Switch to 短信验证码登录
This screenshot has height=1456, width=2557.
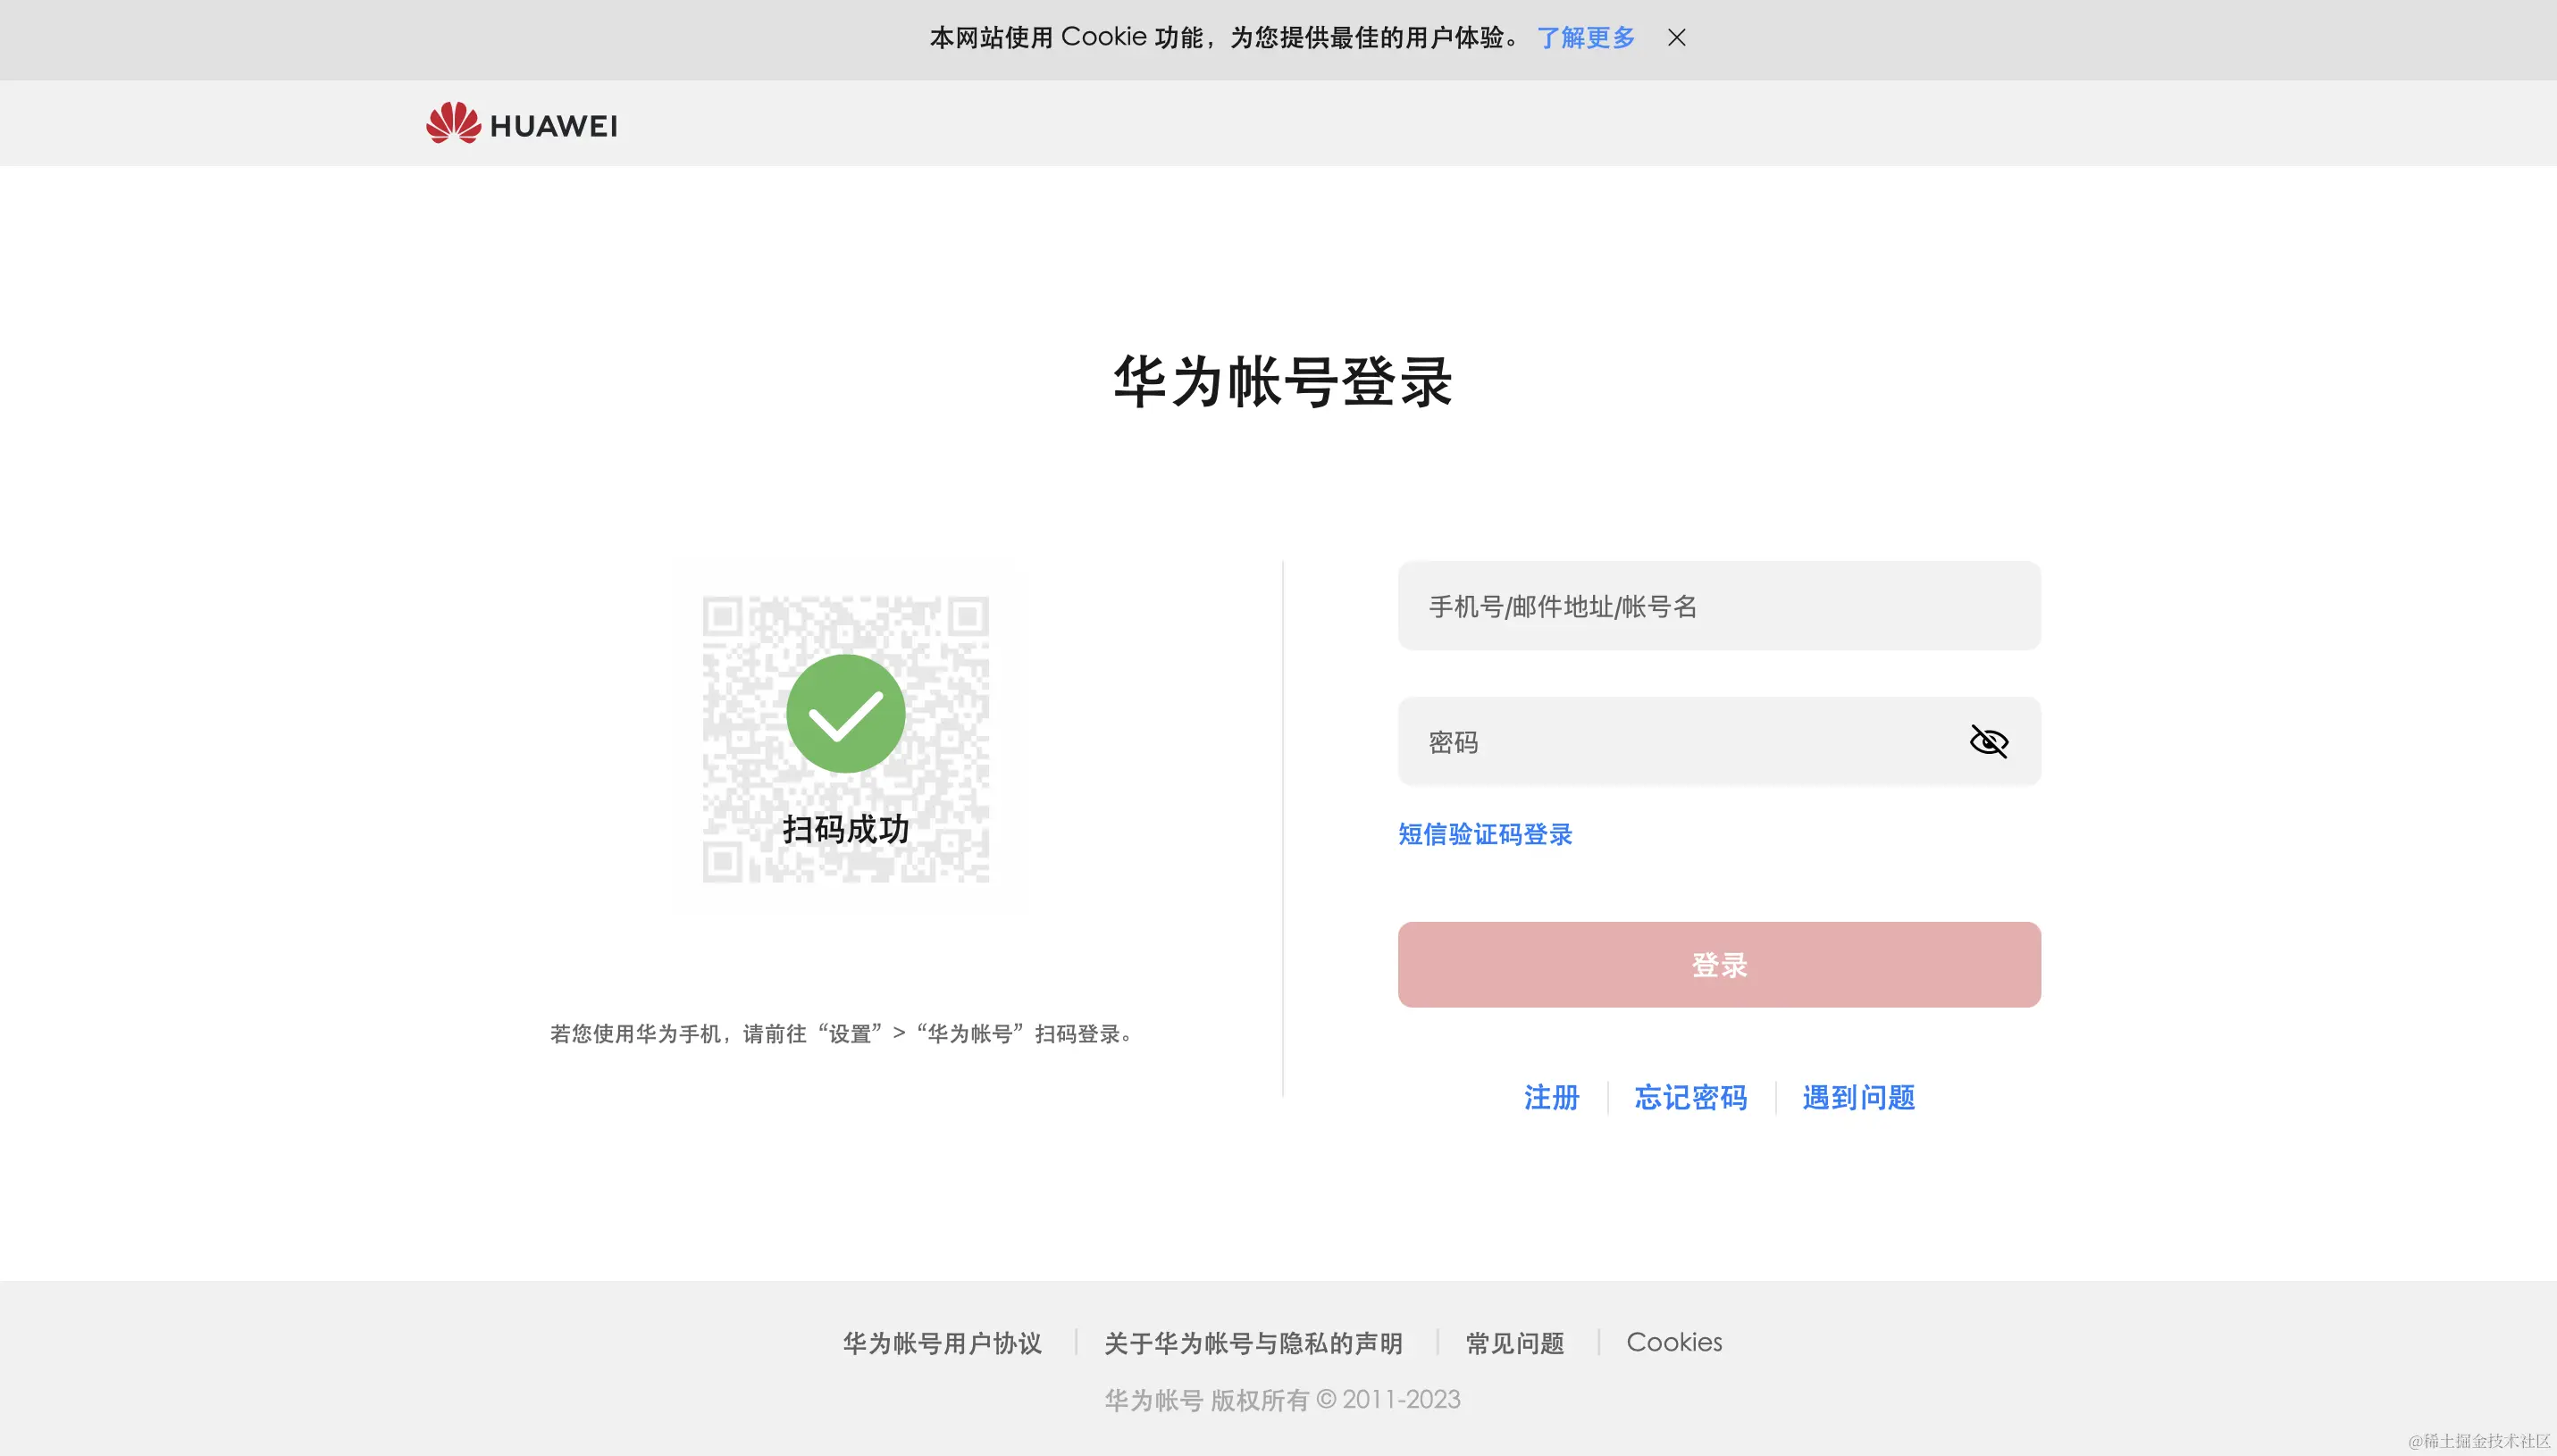point(1484,834)
